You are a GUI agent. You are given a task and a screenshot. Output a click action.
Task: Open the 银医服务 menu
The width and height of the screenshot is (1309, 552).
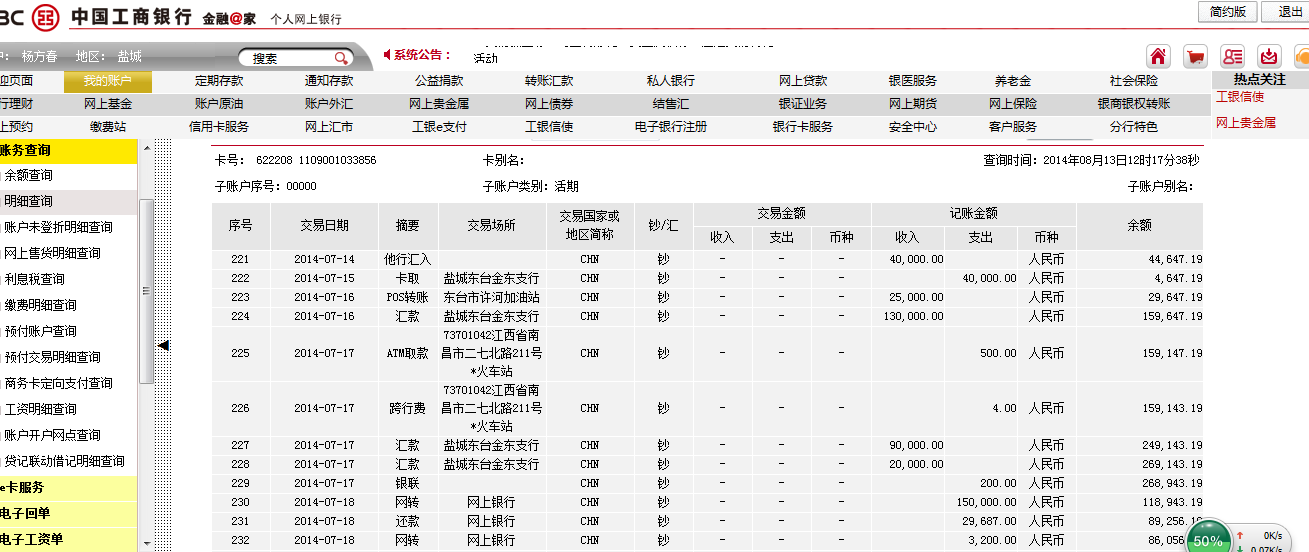pos(913,81)
